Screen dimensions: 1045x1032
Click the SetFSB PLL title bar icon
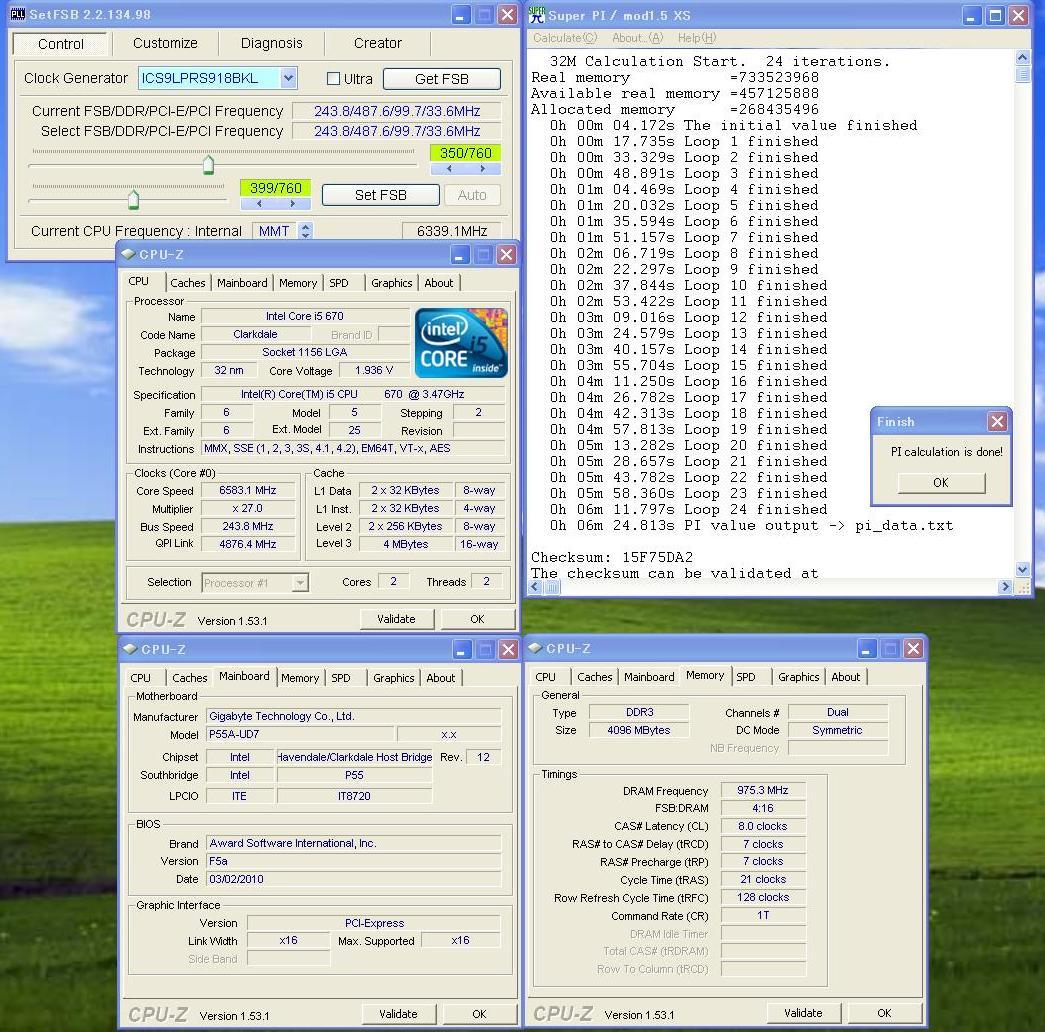pyautogui.click(x=18, y=14)
